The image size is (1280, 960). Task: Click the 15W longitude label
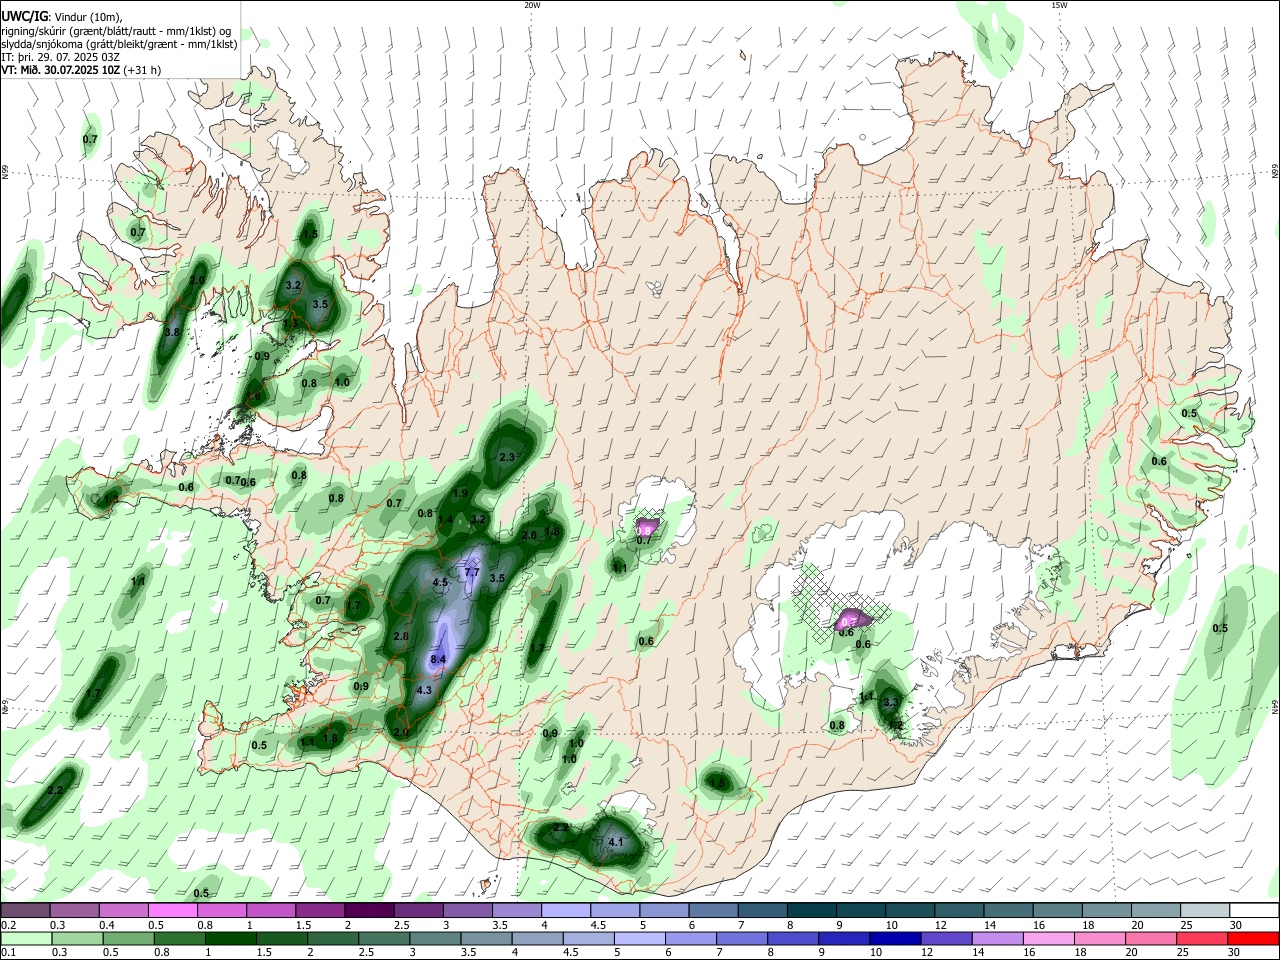pos(1059,5)
